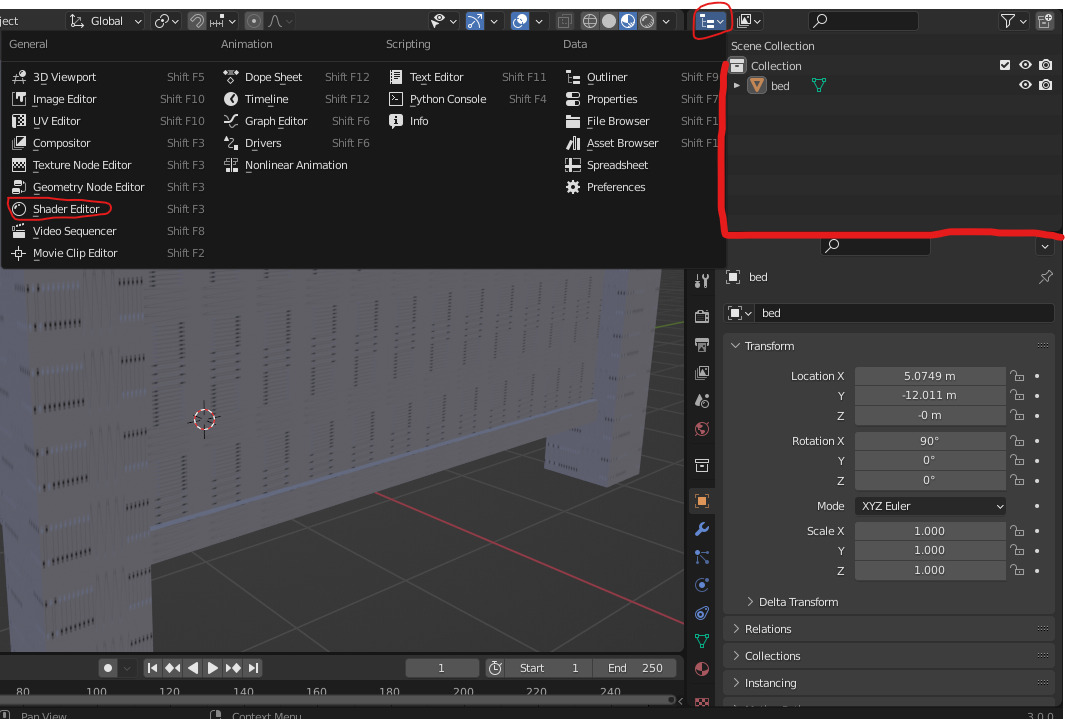1065x719 pixels.
Task: Open the Tool properties tab
Action: [x=702, y=280]
